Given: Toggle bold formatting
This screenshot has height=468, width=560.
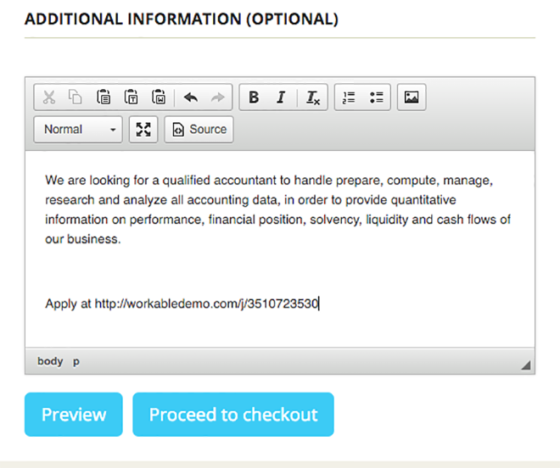Looking at the screenshot, I should tap(254, 97).
